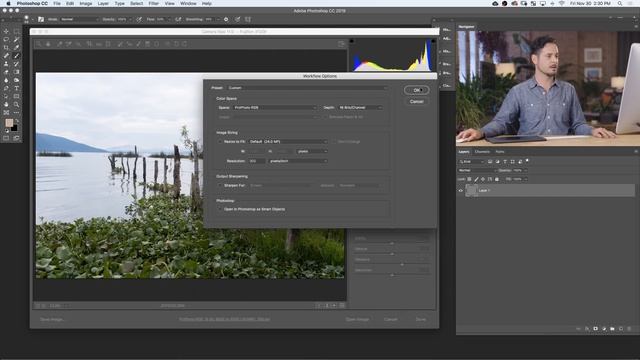Image resolution: width=640 pixels, height=360 pixels.
Task: Lock all icon in Layers panel
Action: (x=497, y=179)
